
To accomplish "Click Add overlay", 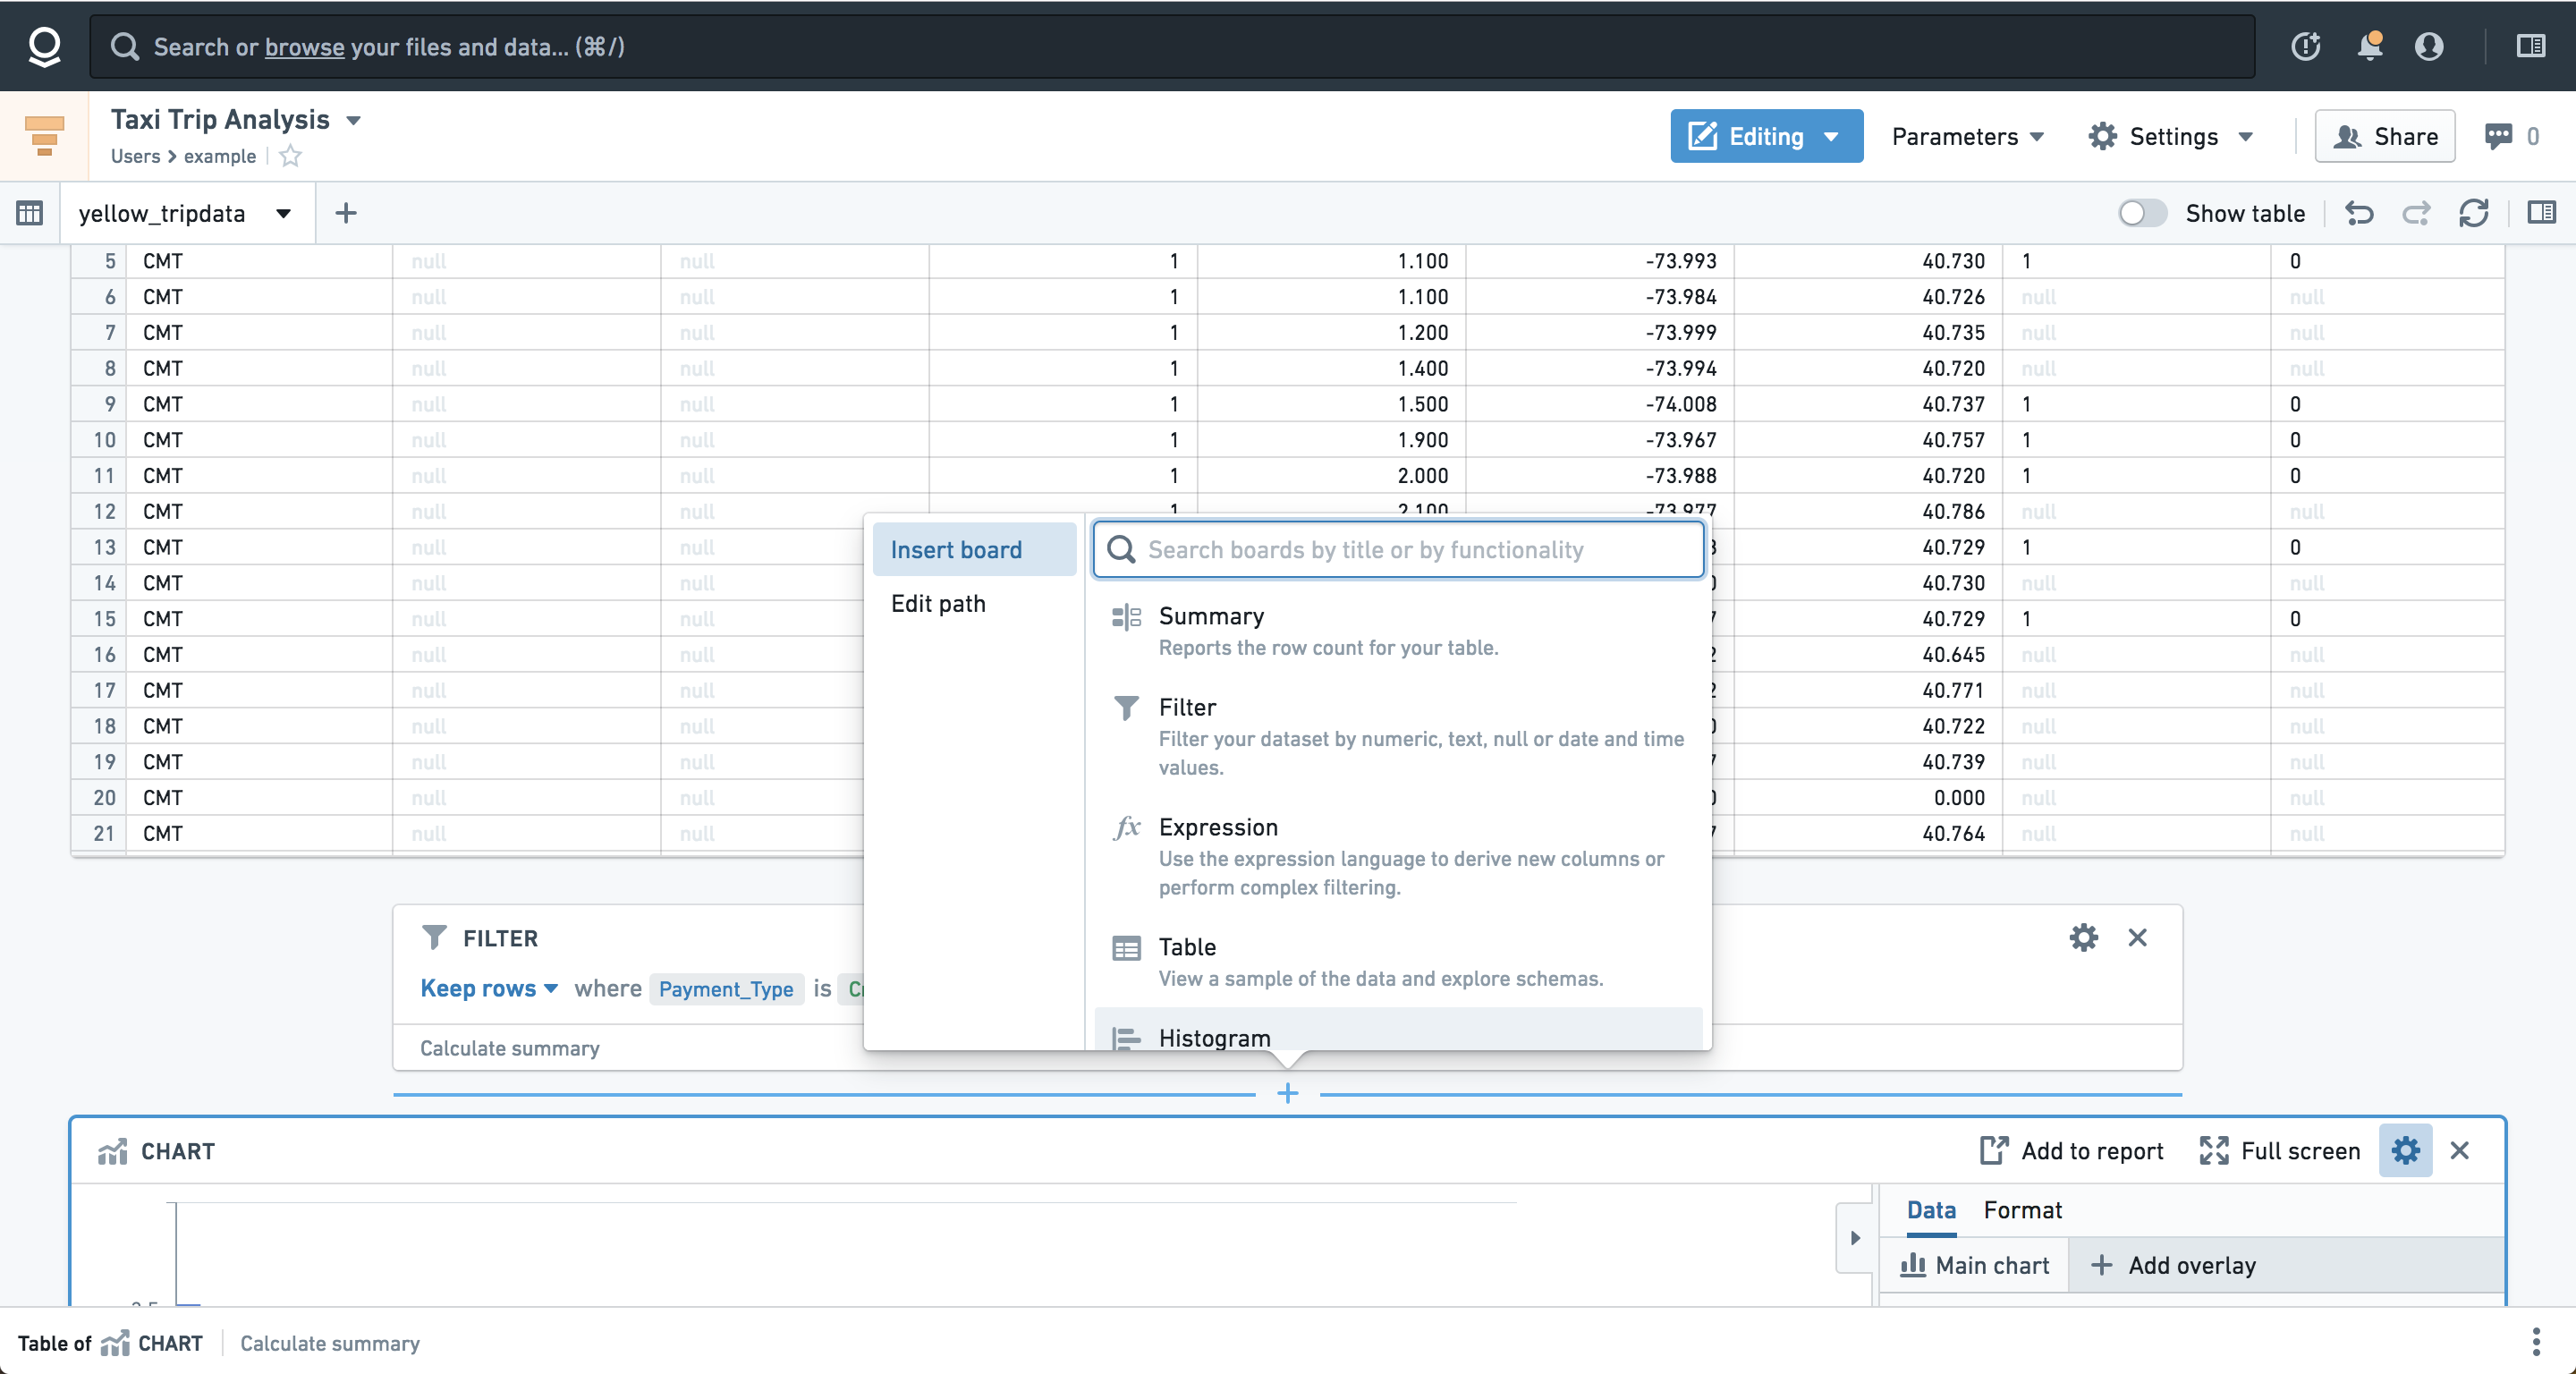I will pos(2173,1264).
